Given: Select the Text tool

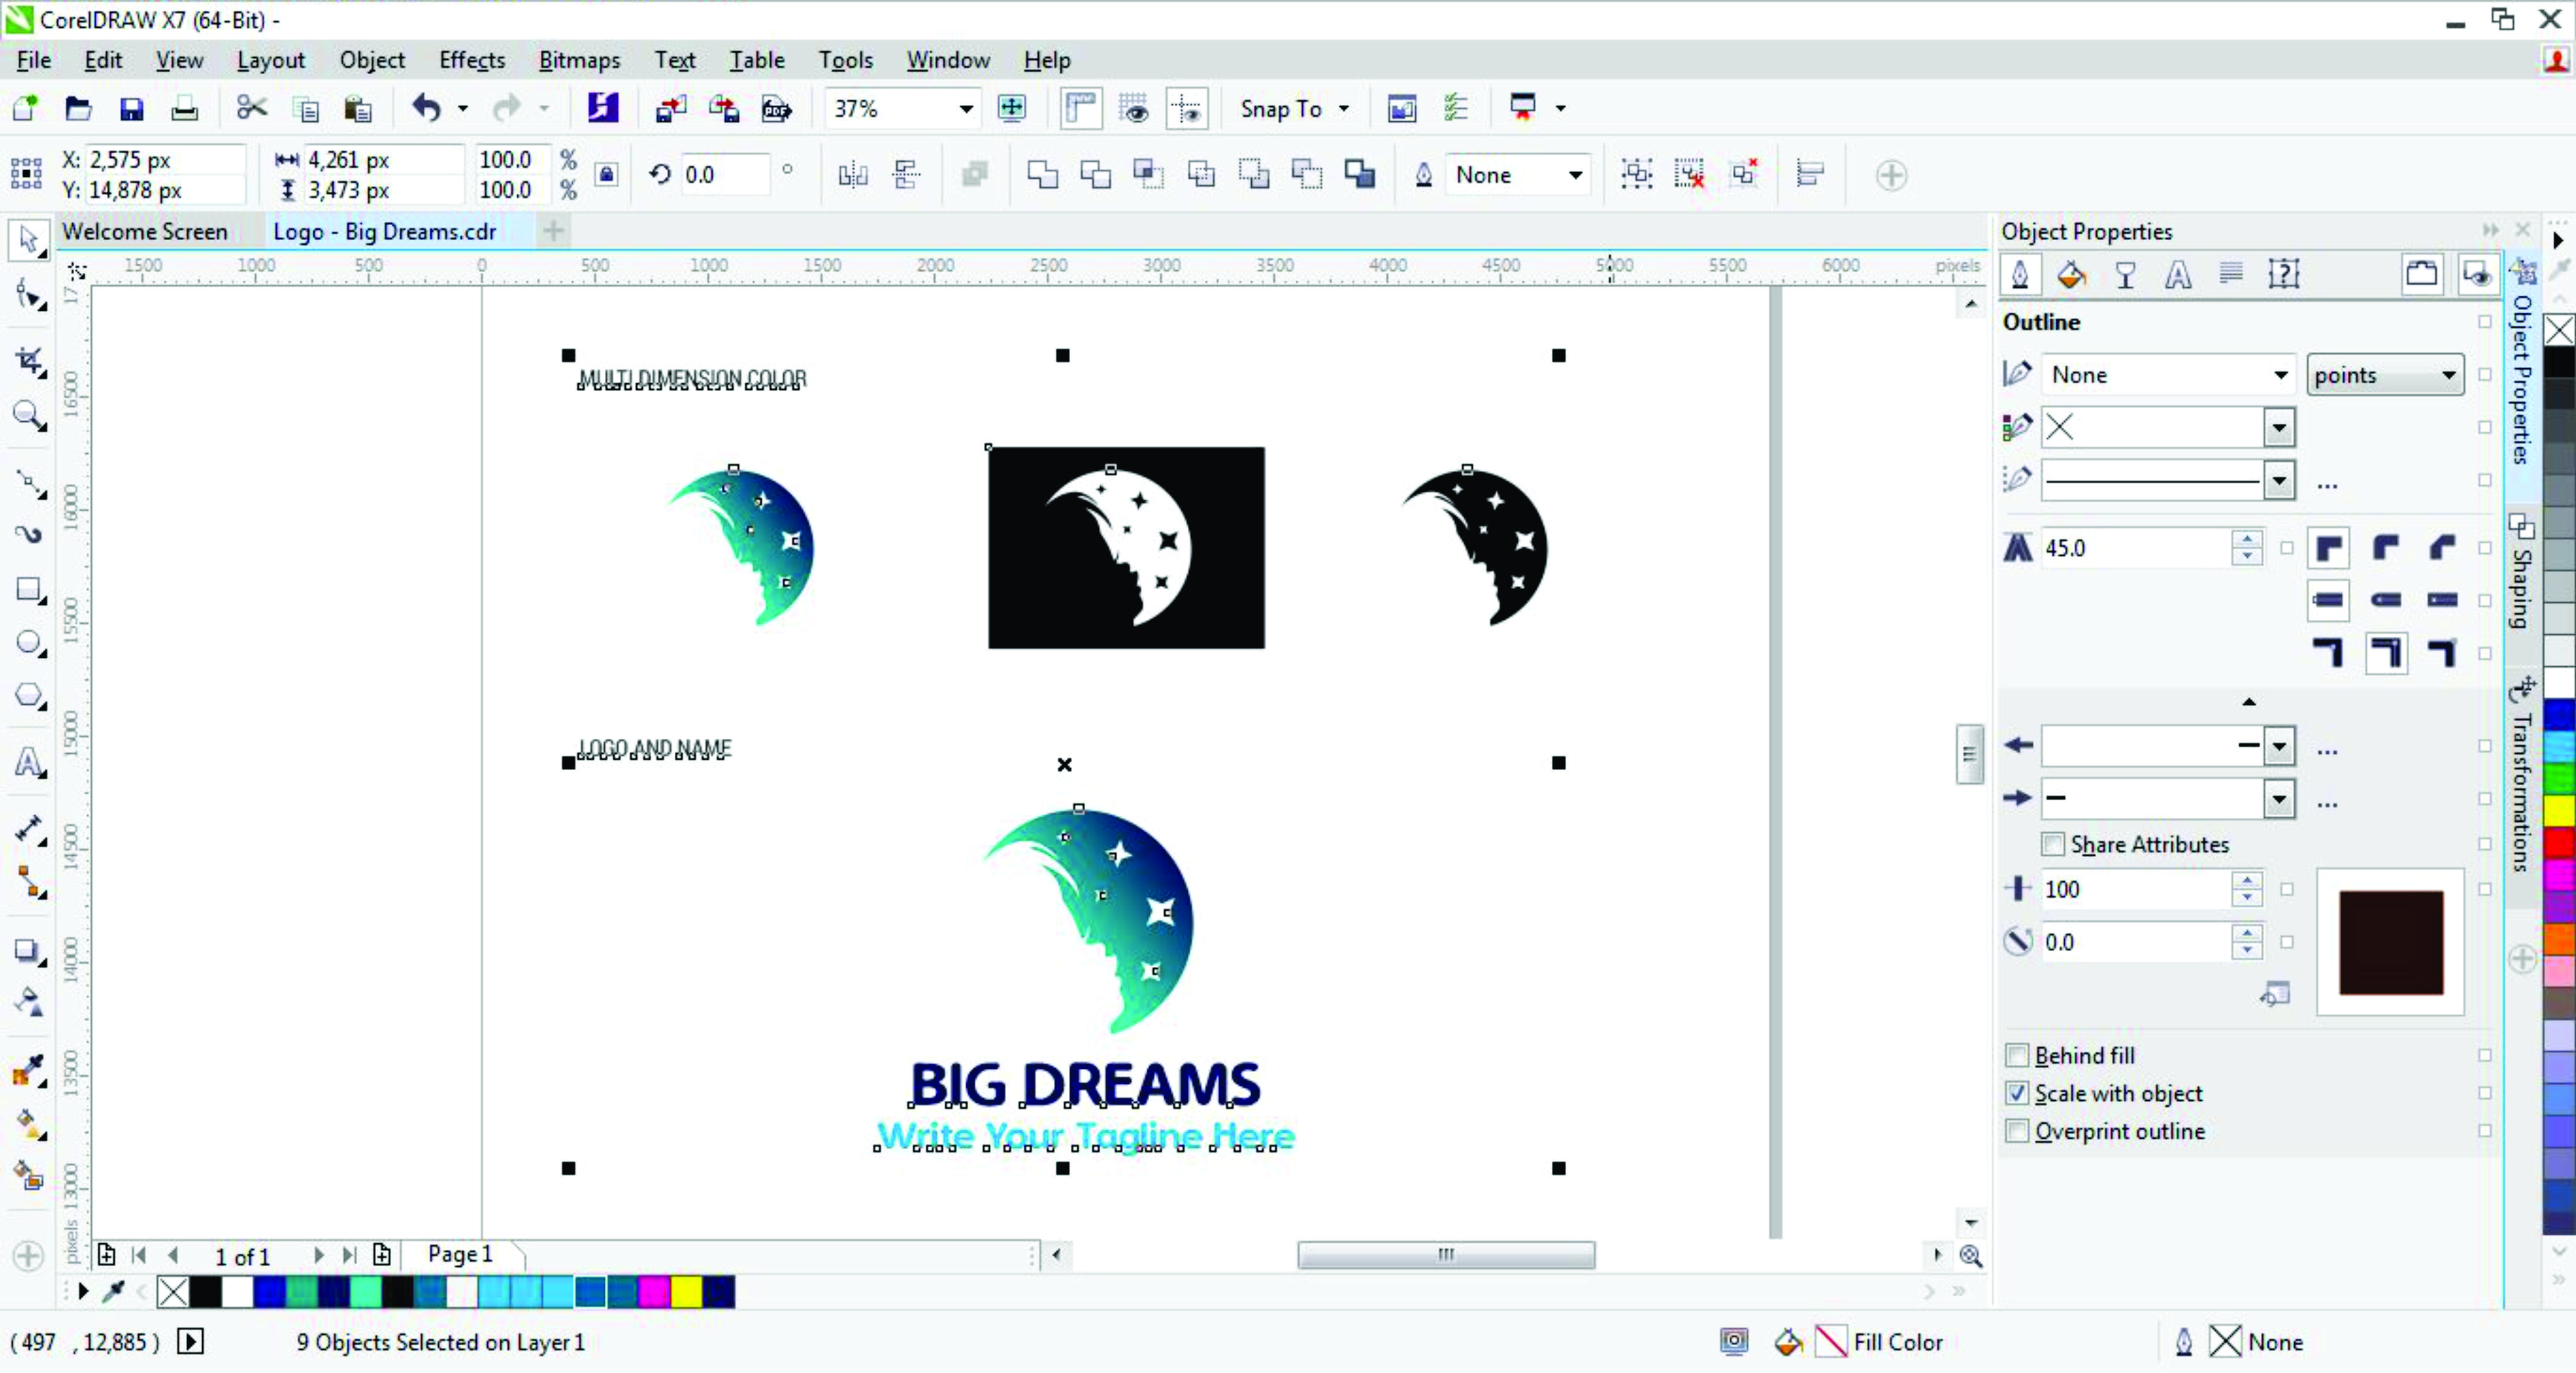Looking at the screenshot, I should click(x=28, y=763).
